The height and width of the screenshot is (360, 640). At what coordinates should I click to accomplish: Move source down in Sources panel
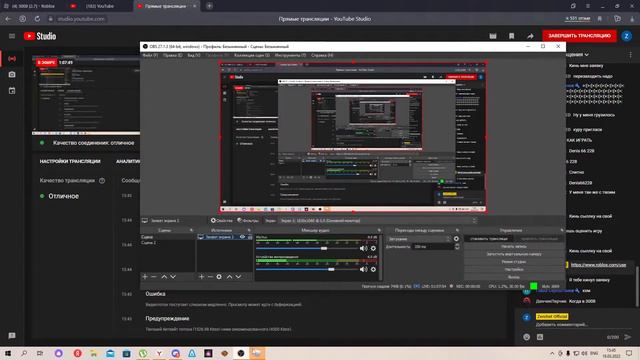tap(238, 277)
